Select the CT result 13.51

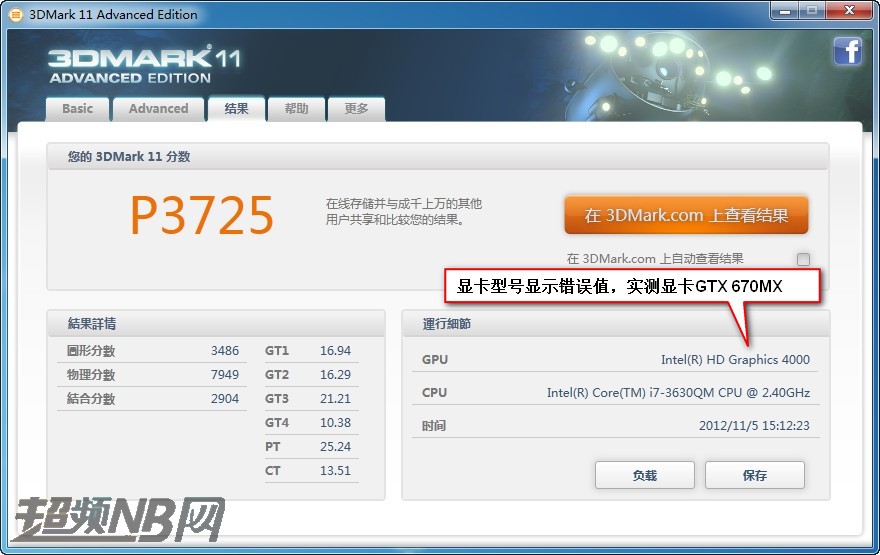(x=335, y=471)
